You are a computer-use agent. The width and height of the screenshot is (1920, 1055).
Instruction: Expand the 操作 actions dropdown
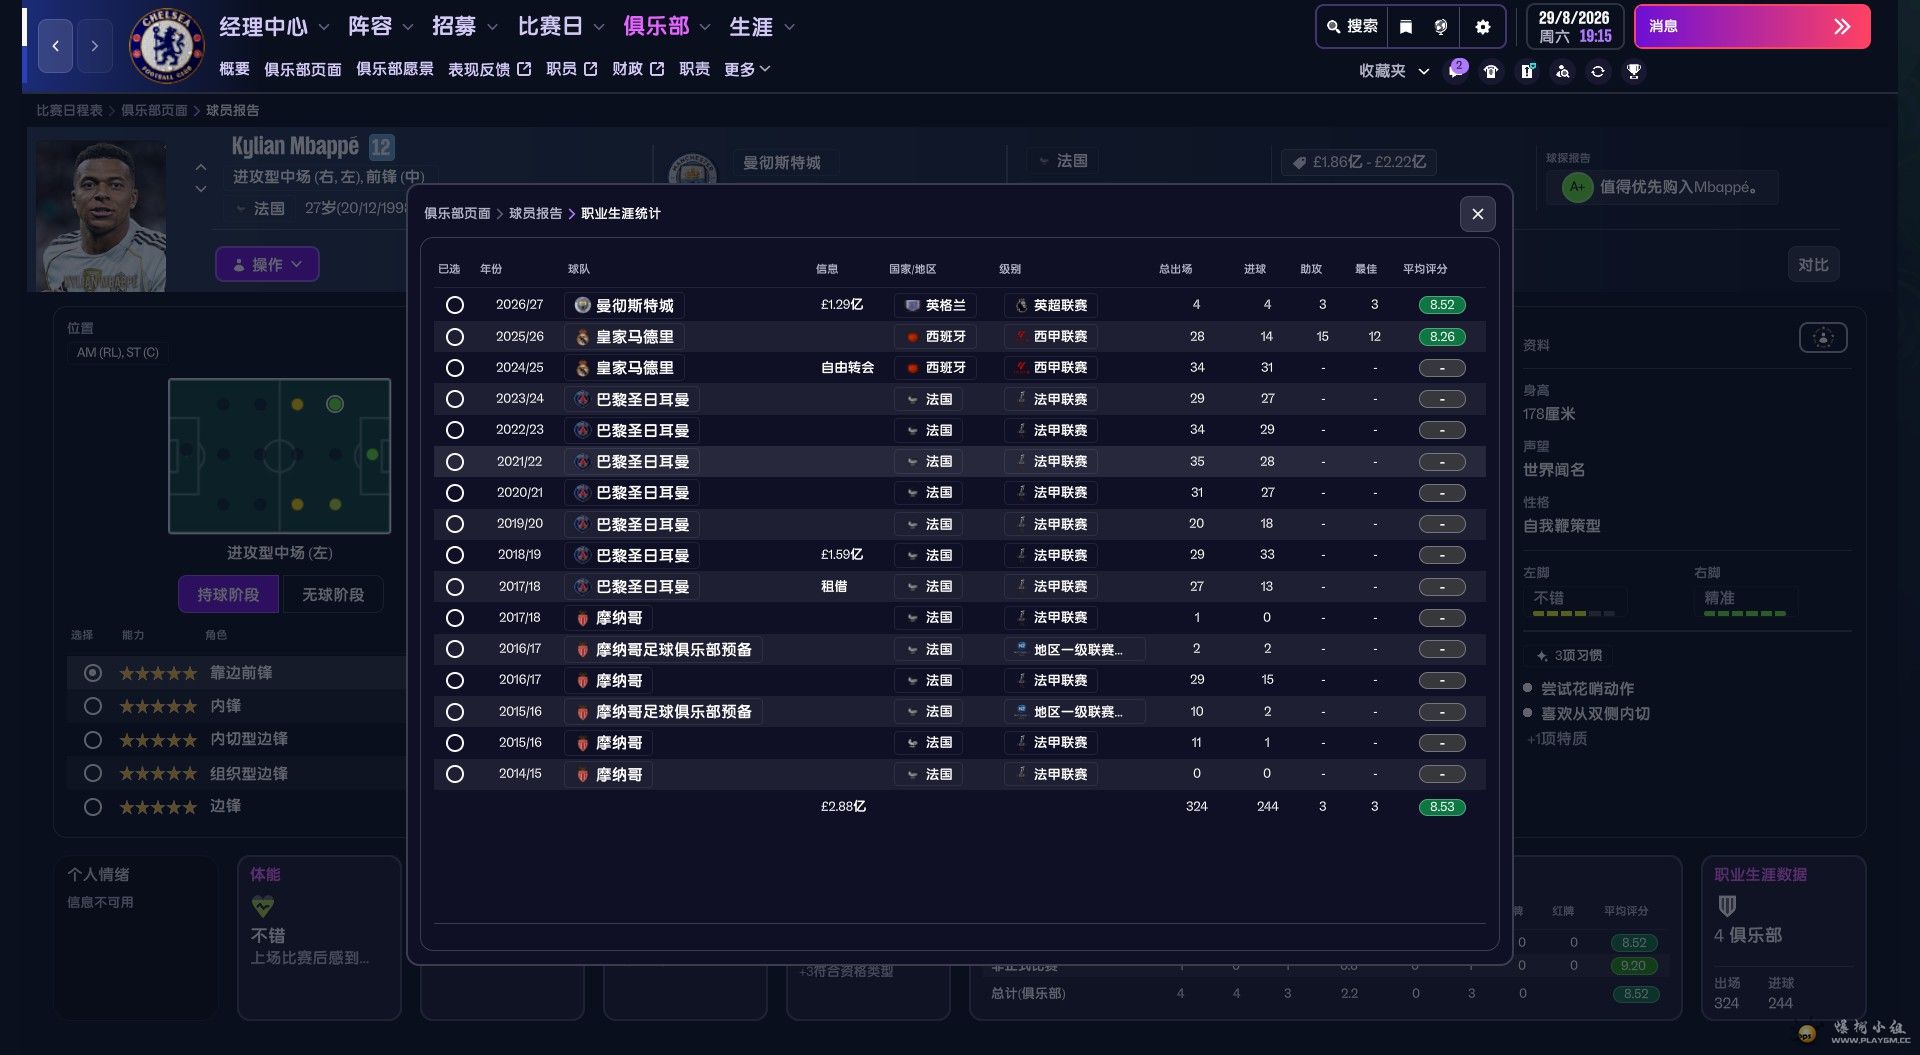pyautogui.click(x=267, y=264)
